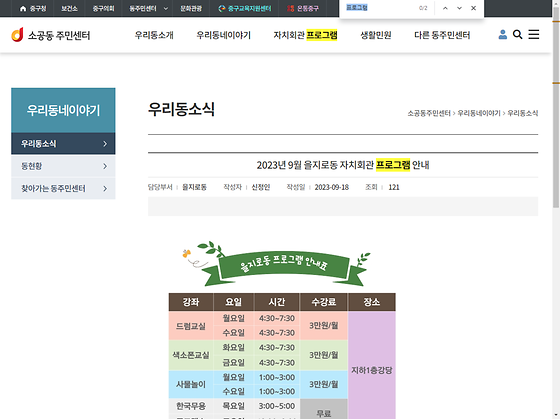This screenshot has height=419, width=560.
Task: Click the 지하1층강당 cell in the table
Action: 371,370
